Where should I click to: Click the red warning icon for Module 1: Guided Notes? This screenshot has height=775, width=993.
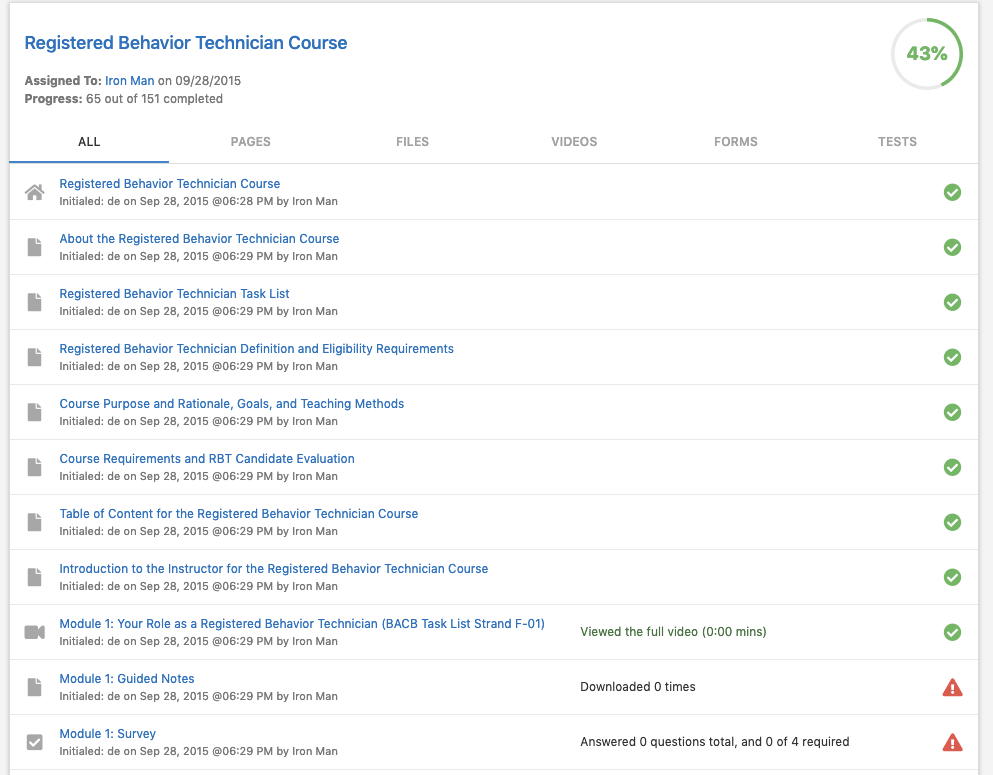click(x=952, y=687)
